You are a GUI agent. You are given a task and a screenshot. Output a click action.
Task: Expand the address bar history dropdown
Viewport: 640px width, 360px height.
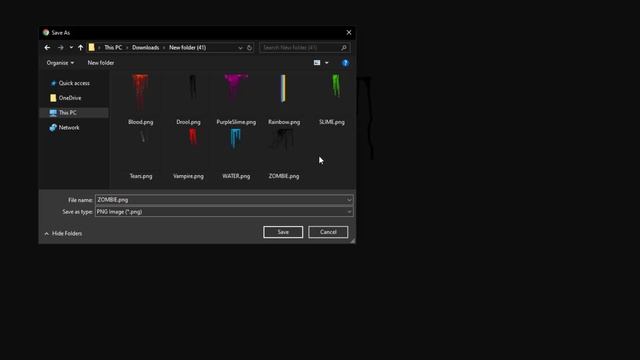point(240,48)
